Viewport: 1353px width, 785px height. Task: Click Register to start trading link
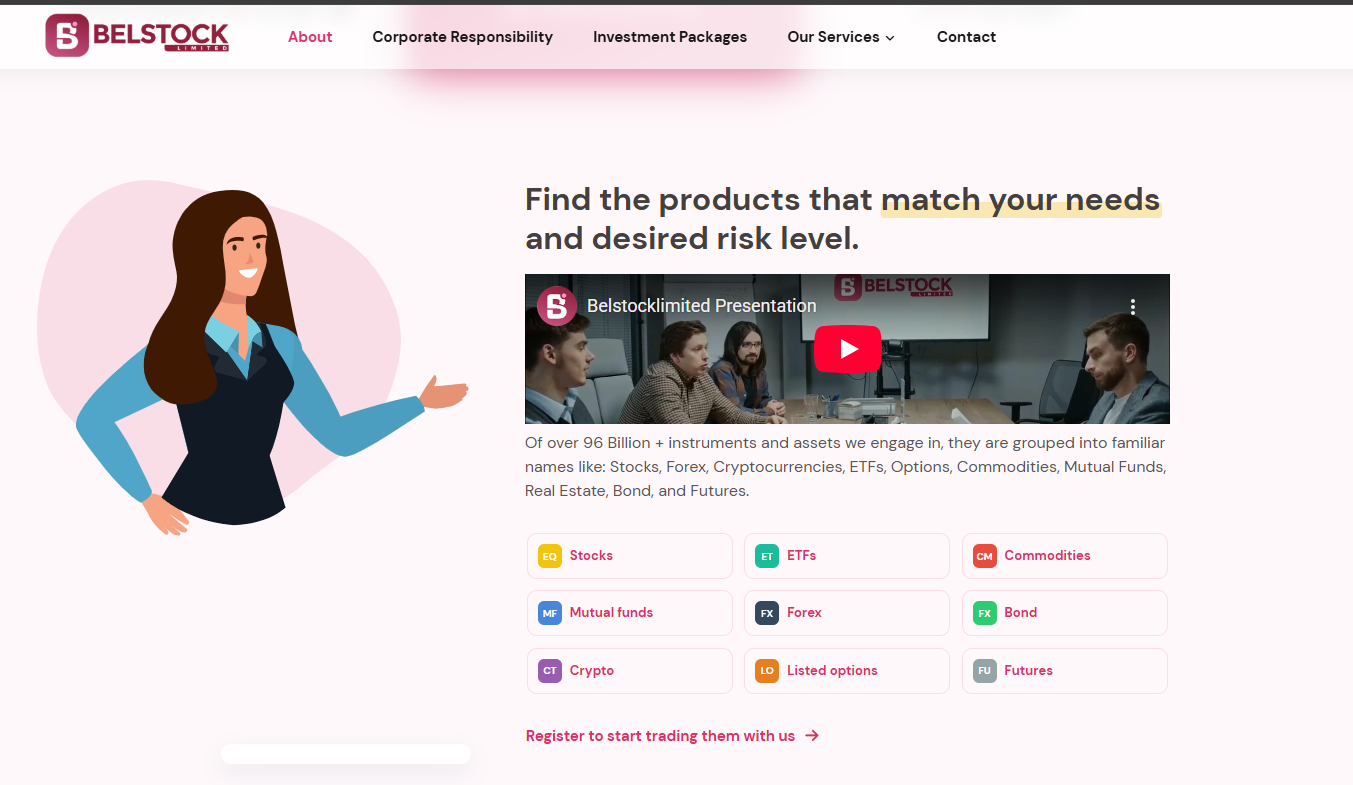[x=672, y=736]
